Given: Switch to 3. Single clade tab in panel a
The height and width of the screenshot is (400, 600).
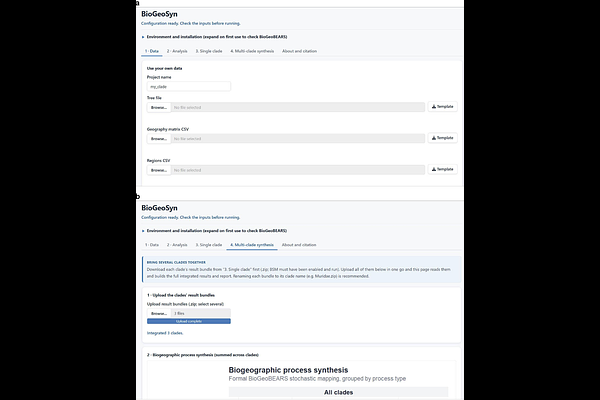Looking at the screenshot, I should click(209, 51).
